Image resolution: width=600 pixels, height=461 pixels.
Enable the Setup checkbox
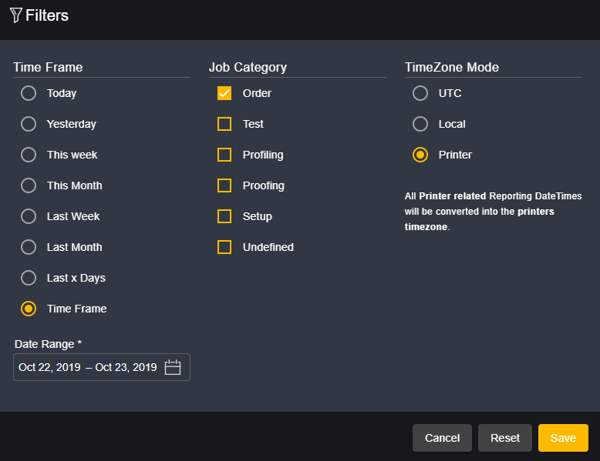pos(225,216)
